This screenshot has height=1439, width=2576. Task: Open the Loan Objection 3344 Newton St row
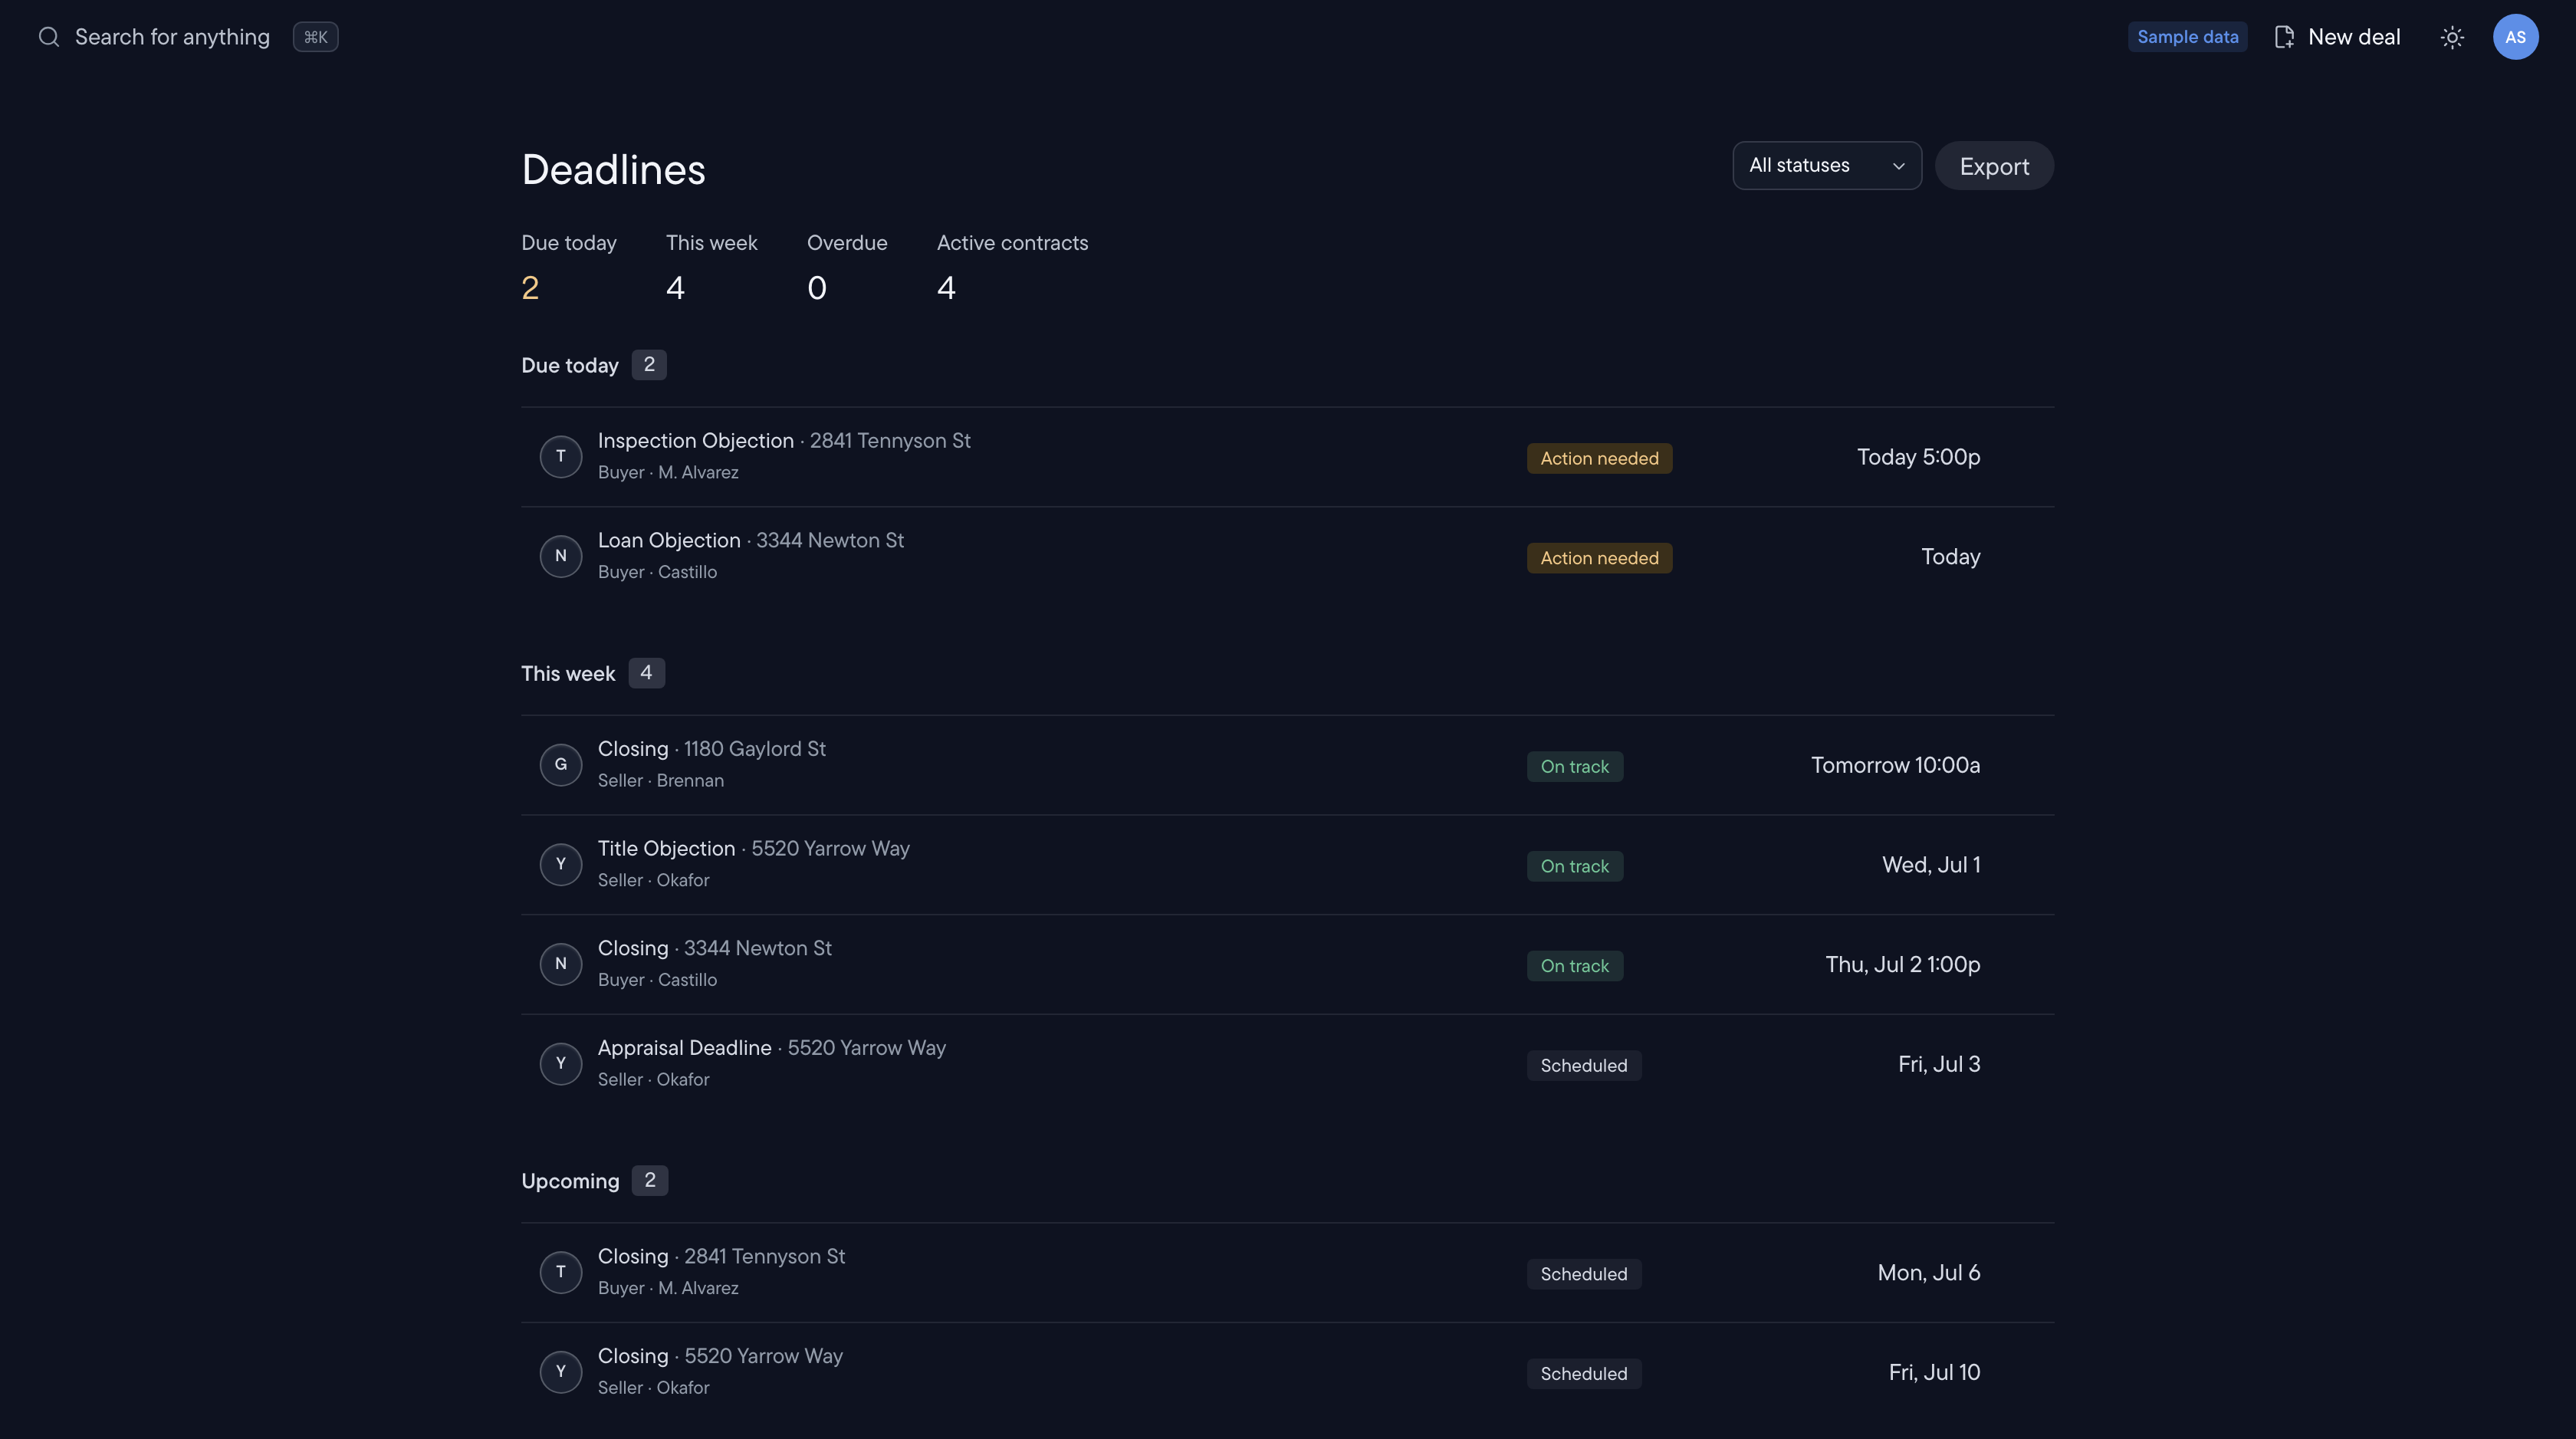tap(1287, 557)
